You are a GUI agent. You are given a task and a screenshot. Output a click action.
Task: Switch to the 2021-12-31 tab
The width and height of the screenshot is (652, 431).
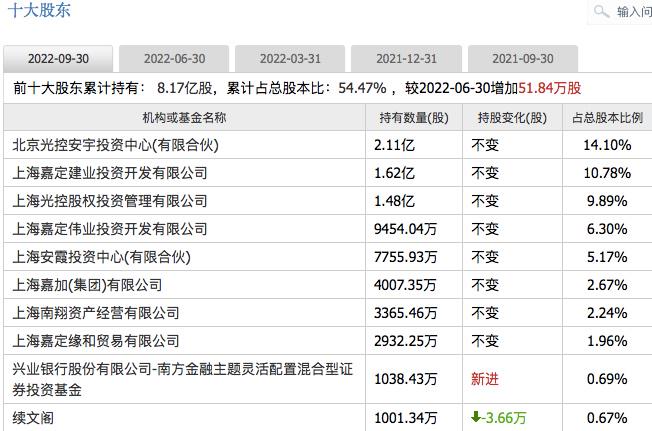406,59
